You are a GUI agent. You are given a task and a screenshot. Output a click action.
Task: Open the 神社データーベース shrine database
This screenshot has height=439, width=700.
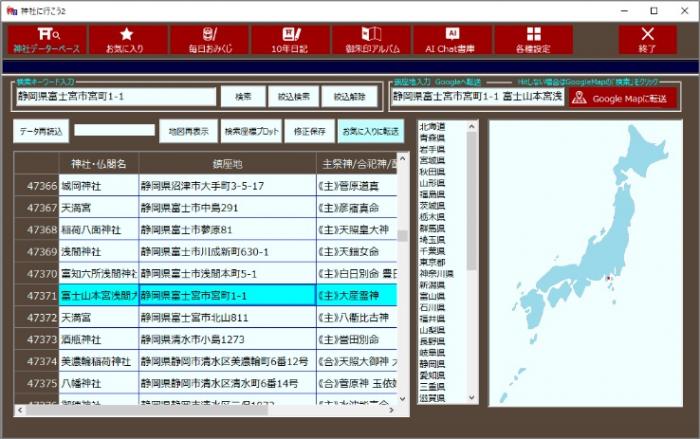[44, 40]
